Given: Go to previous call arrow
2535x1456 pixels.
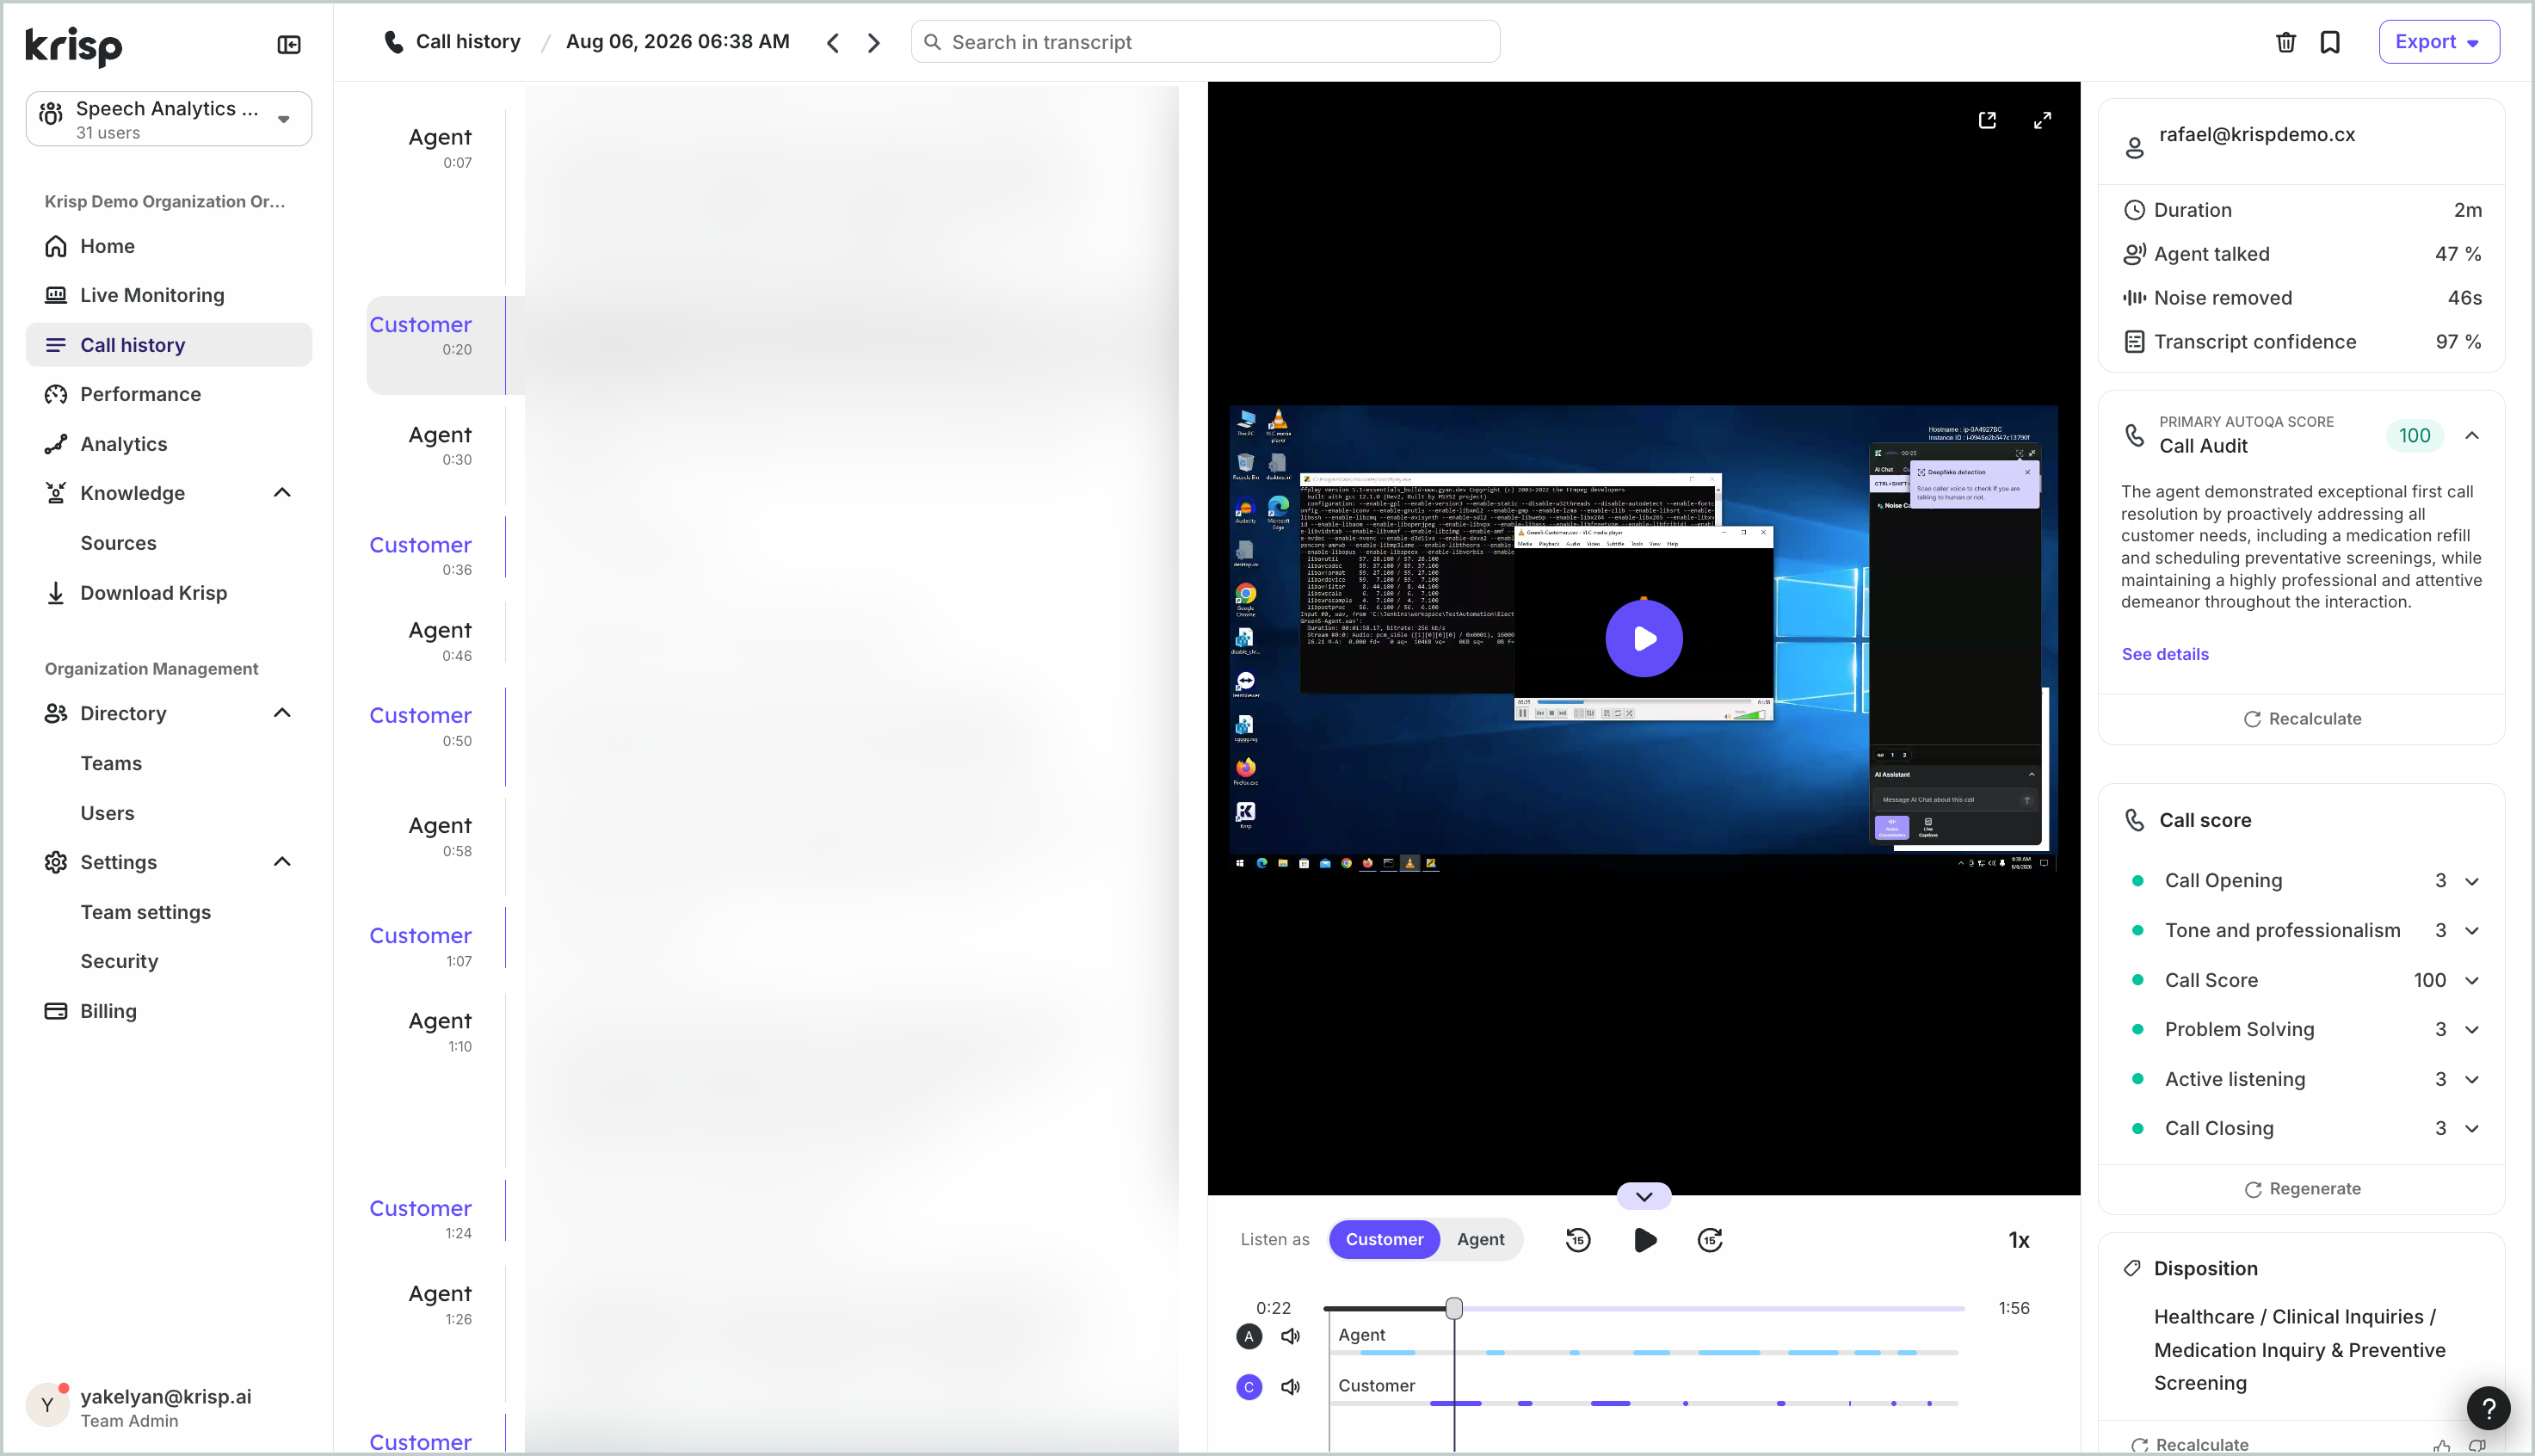Looking at the screenshot, I should click(x=832, y=42).
